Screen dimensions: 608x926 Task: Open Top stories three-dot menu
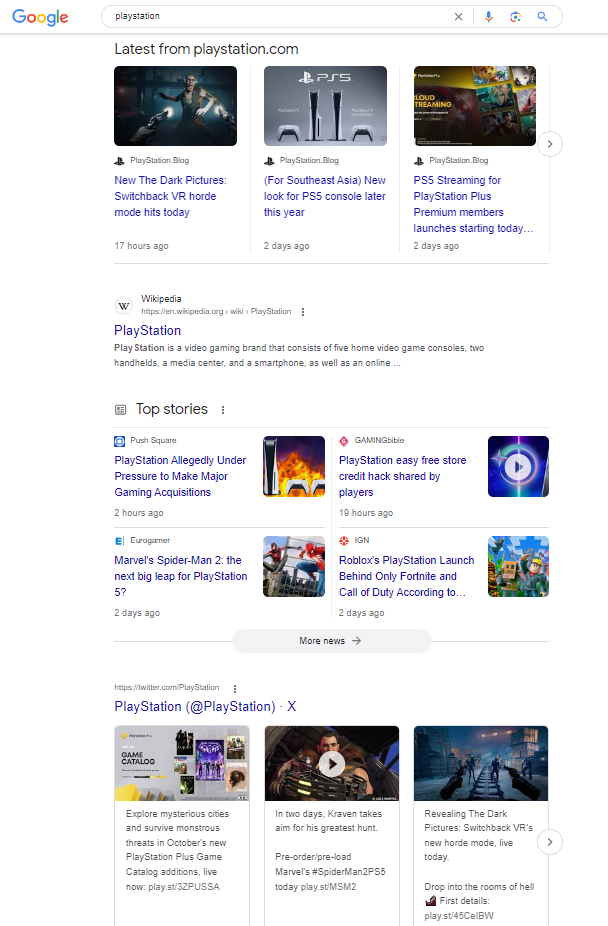point(223,410)
